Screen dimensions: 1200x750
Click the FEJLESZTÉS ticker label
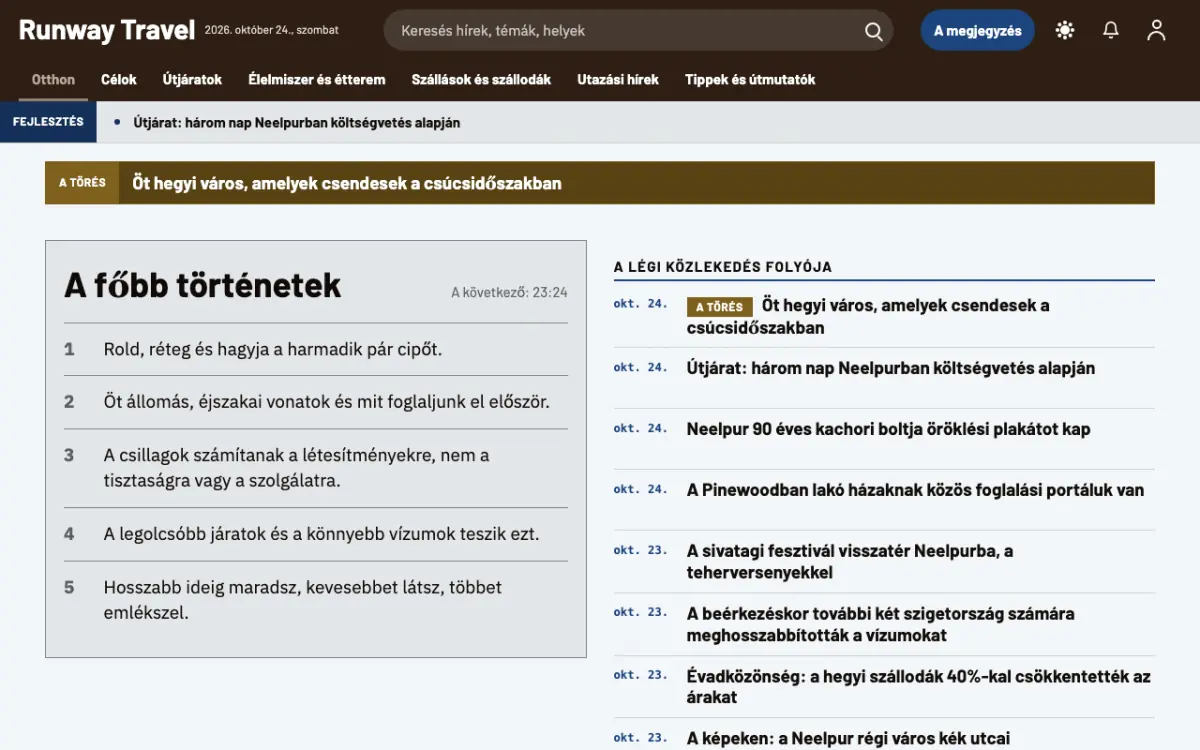coord(48,122)
